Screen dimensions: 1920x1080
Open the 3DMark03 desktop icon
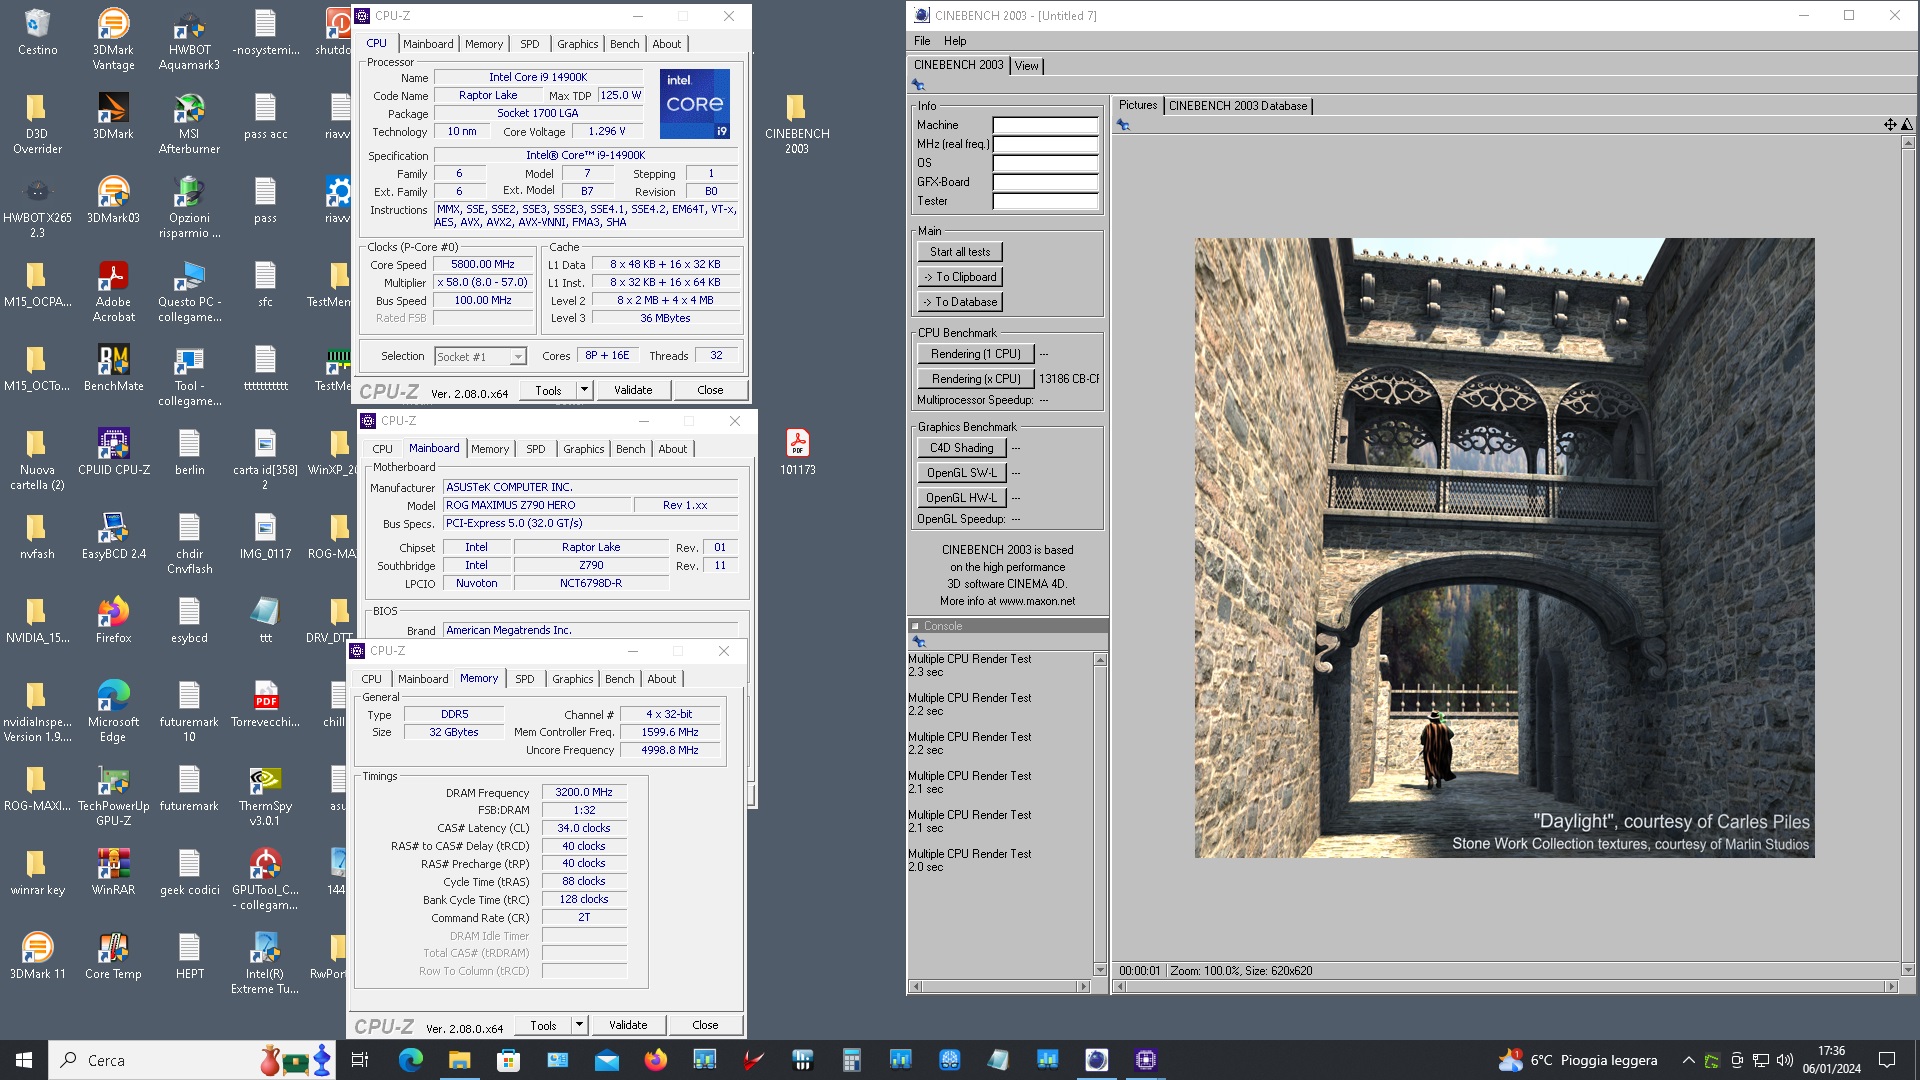113,200
